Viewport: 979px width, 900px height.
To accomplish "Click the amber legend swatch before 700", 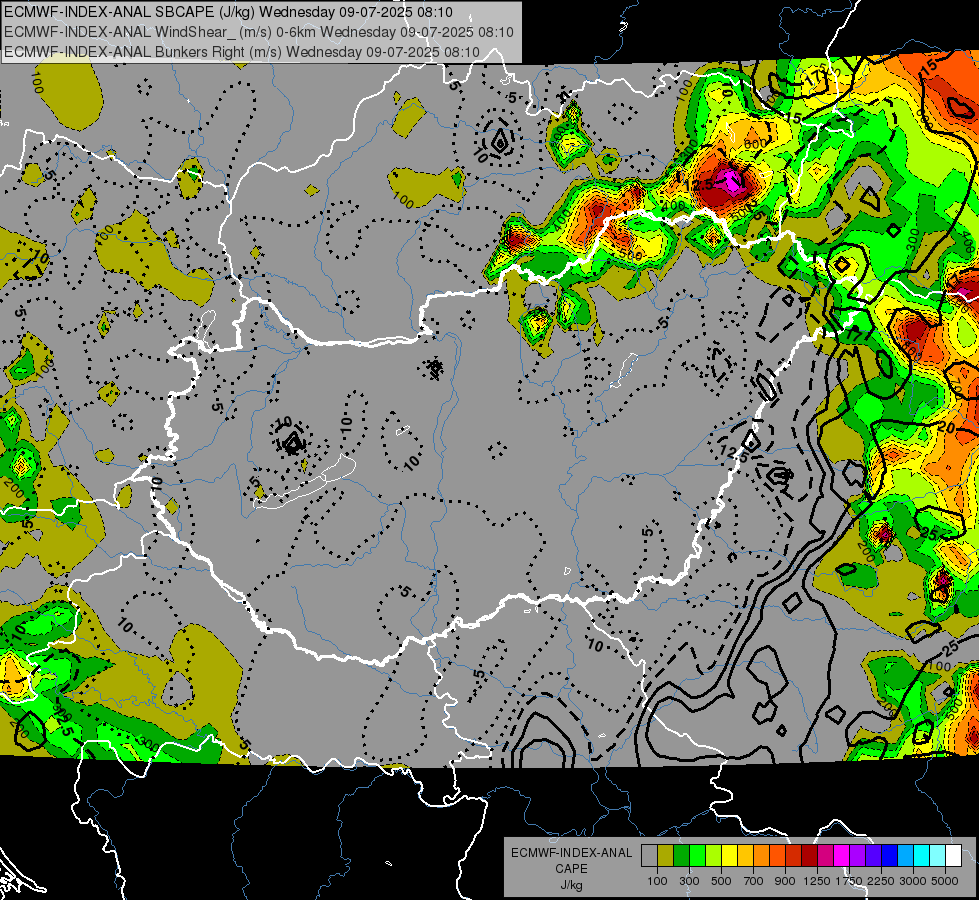I will tap(745, 856).
